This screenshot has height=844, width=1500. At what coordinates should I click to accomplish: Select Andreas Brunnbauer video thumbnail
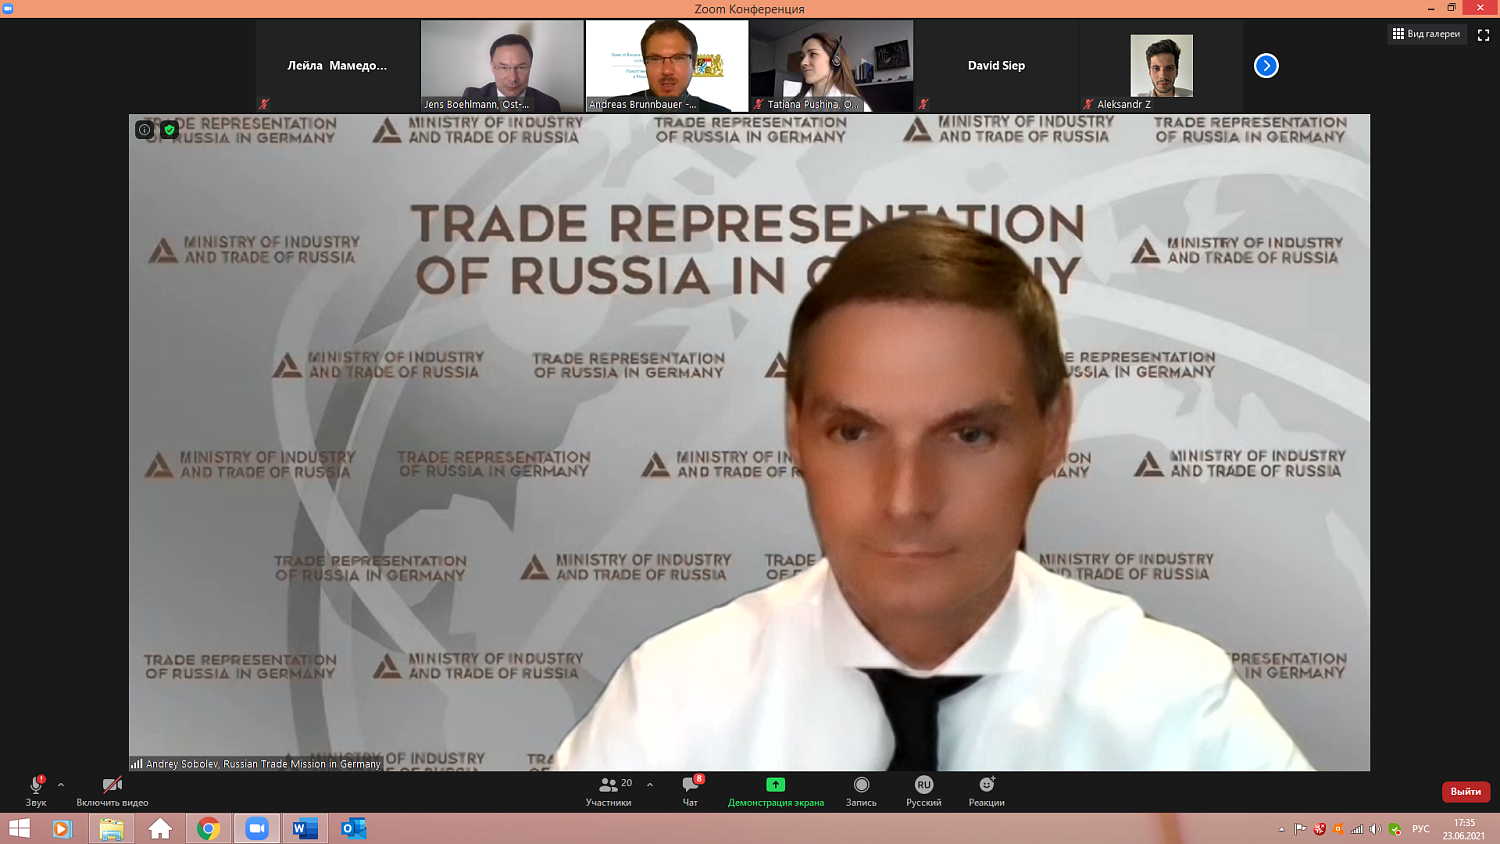click(667, 66)
